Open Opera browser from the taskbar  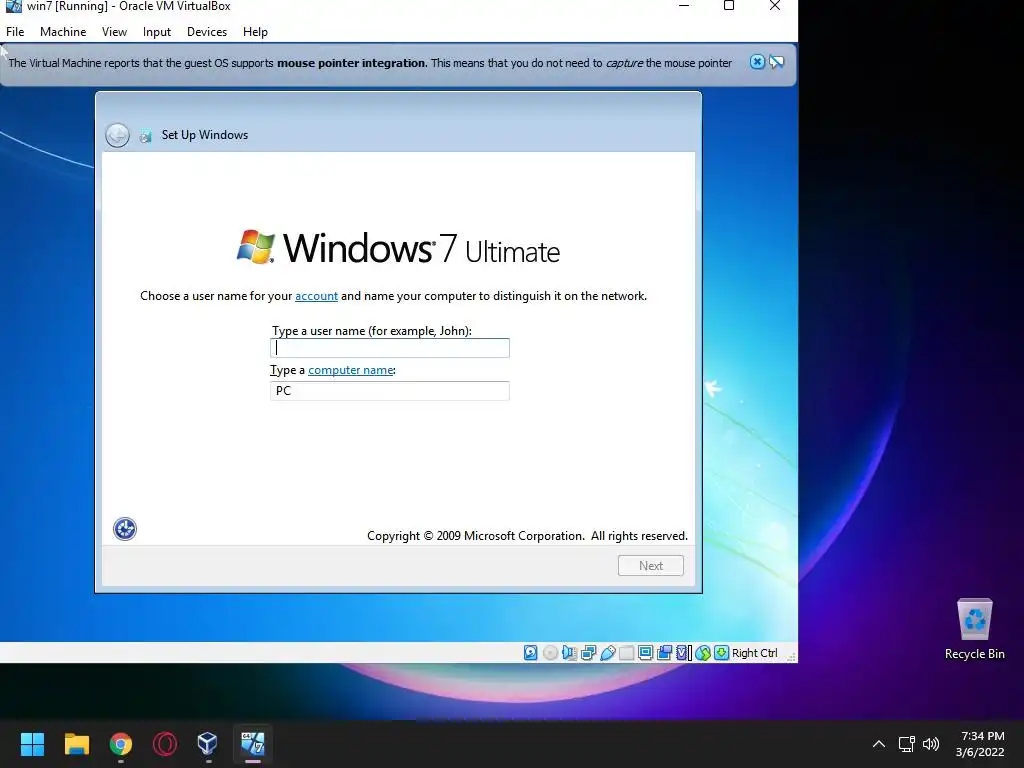(x=165, y=744)
